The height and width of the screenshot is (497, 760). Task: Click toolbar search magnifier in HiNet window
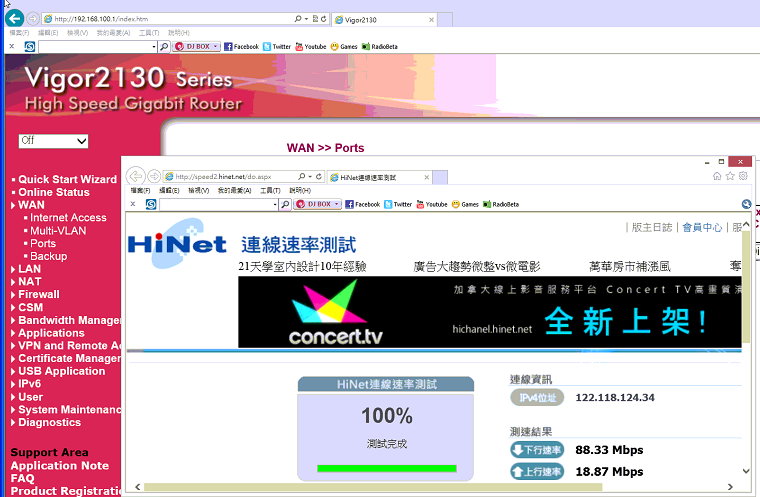click(285, 204)
